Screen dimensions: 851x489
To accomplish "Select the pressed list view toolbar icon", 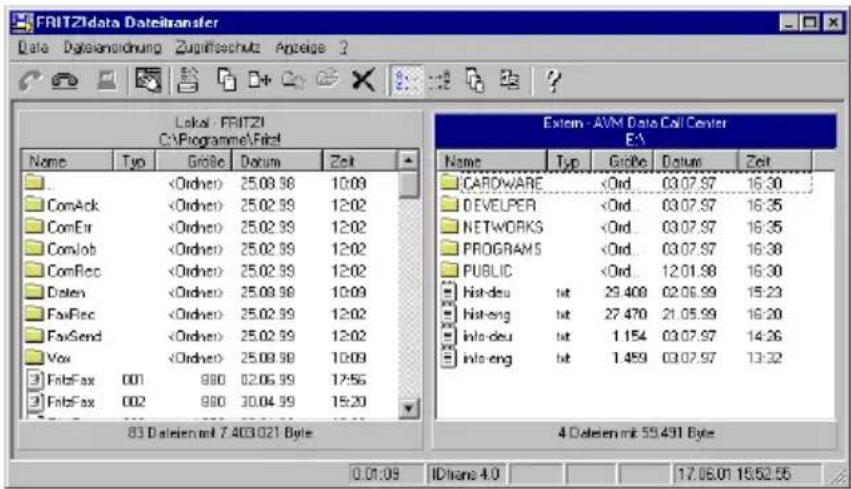I will click(x=406, y=81).
